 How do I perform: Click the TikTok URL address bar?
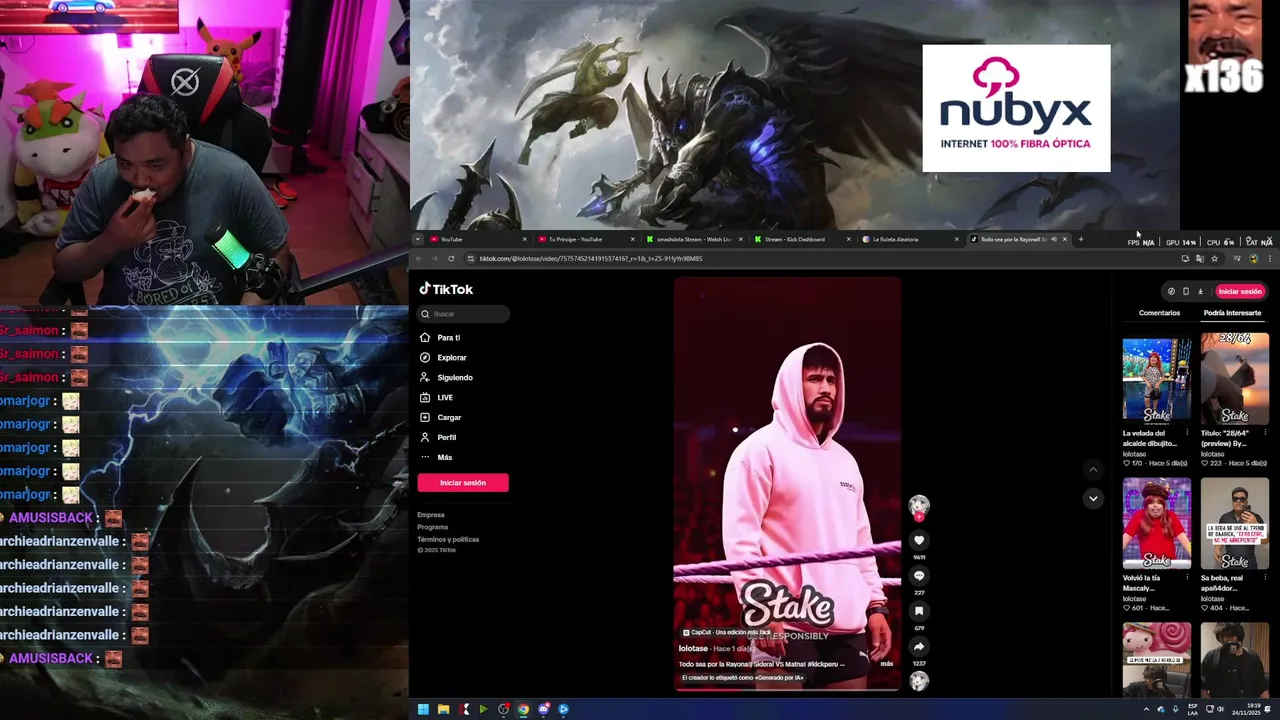click(820, 259)
